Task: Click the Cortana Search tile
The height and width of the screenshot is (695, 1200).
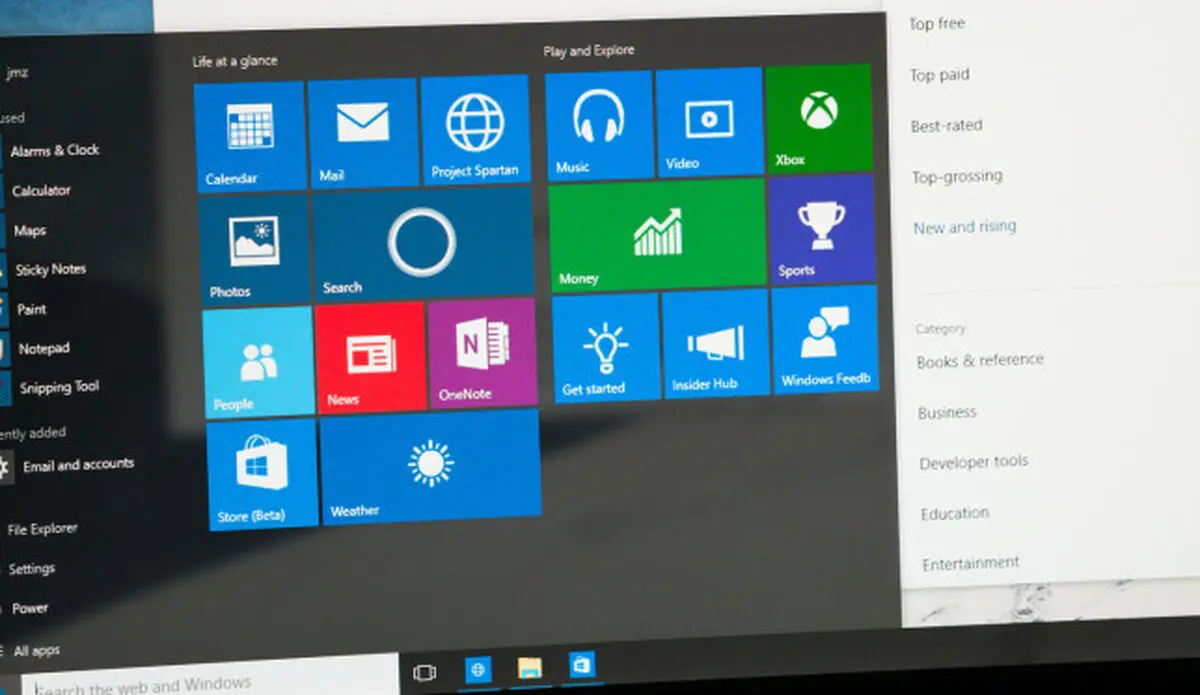Action: 424,244
